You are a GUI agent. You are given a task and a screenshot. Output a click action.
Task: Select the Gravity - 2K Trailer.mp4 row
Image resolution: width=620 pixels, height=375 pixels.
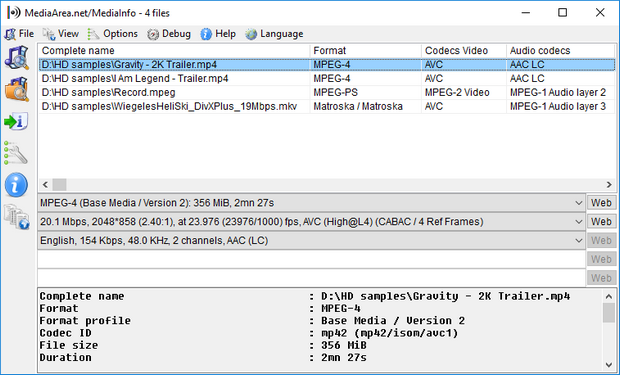coord(327,65)
